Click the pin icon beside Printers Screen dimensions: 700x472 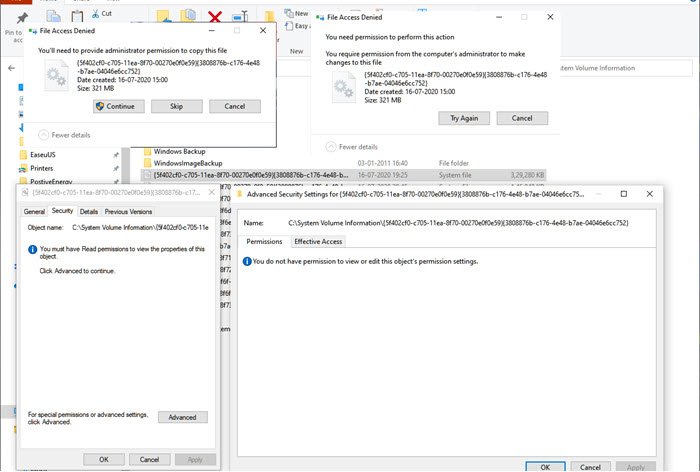(x=116, y=168)
